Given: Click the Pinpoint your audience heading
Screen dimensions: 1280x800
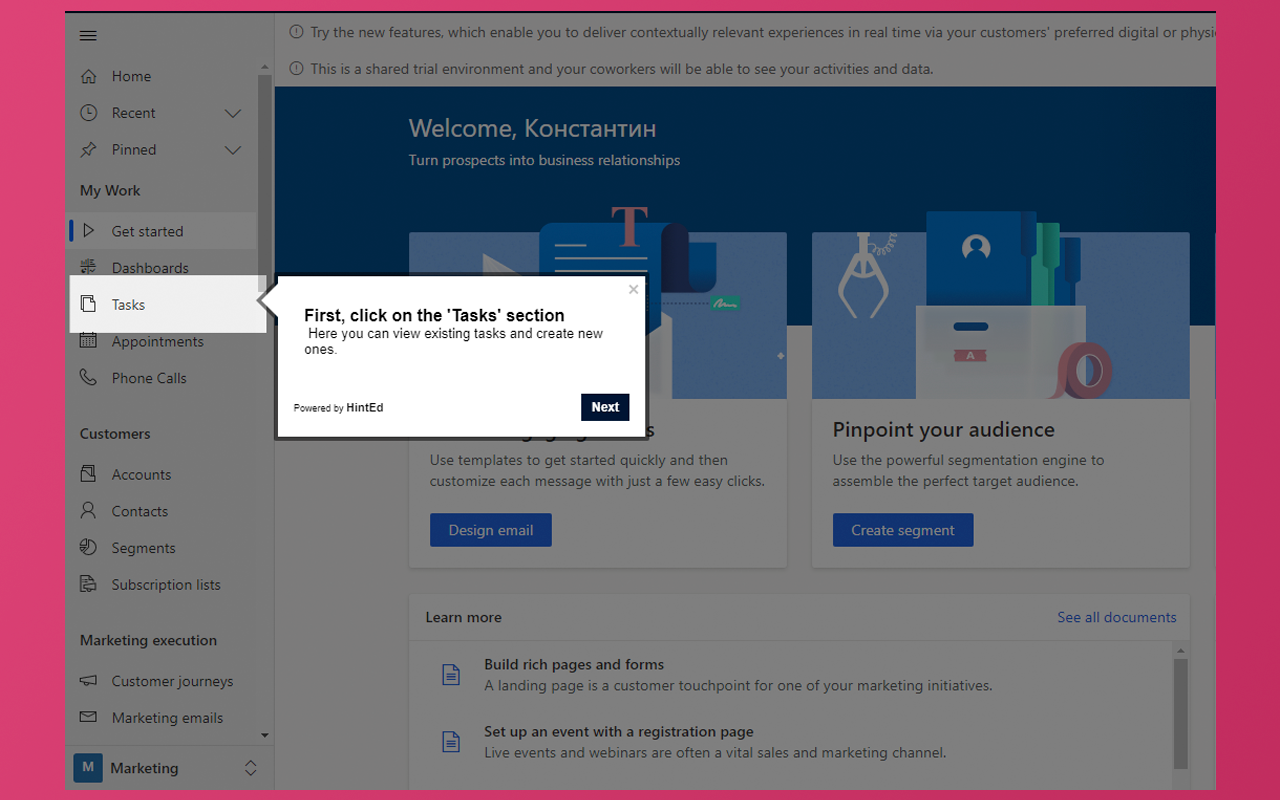Looking at the screenshot, I should coord(944,430).
